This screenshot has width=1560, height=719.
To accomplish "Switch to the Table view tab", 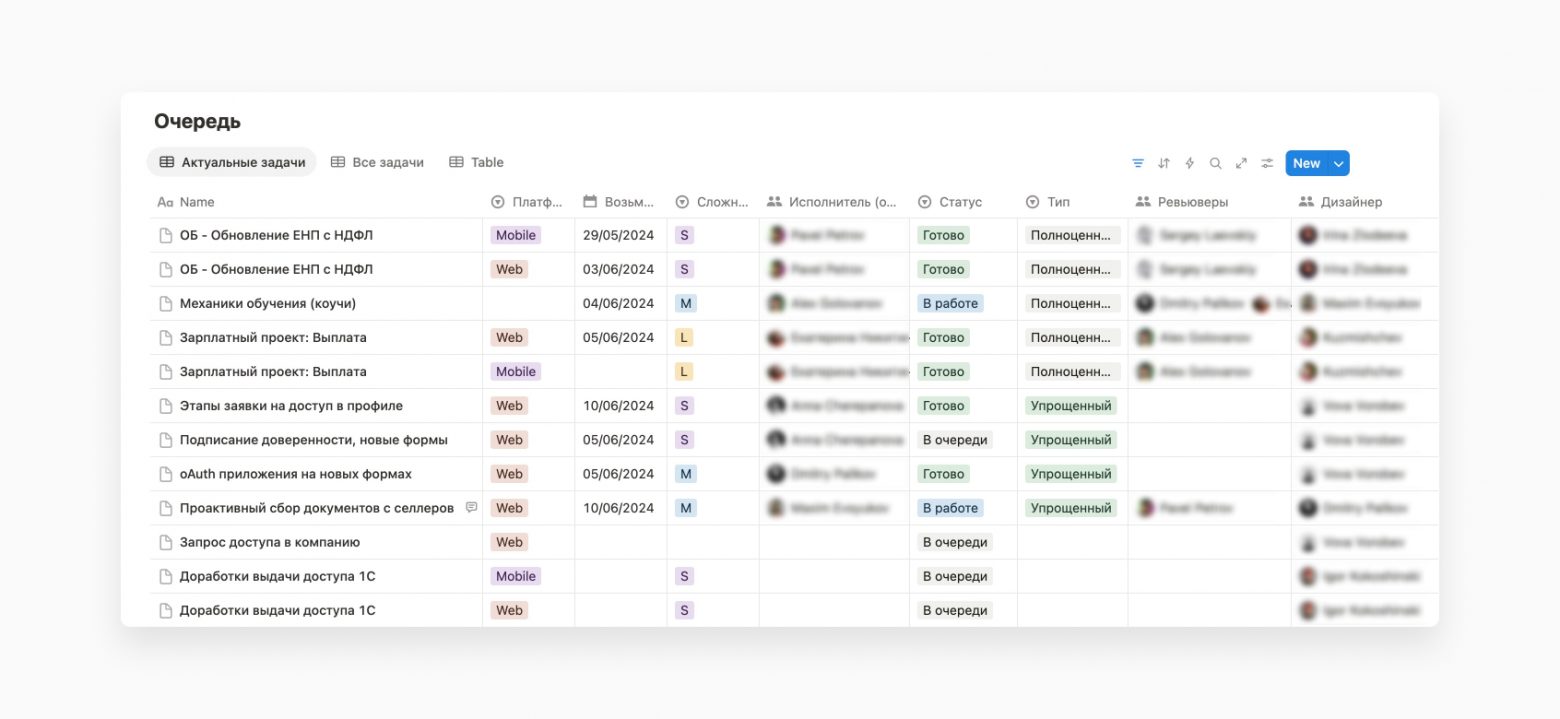I will (476, 162).
